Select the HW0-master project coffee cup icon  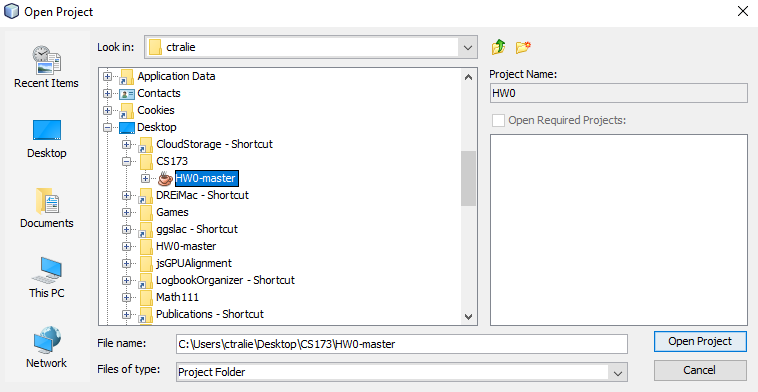click(165, 178)
